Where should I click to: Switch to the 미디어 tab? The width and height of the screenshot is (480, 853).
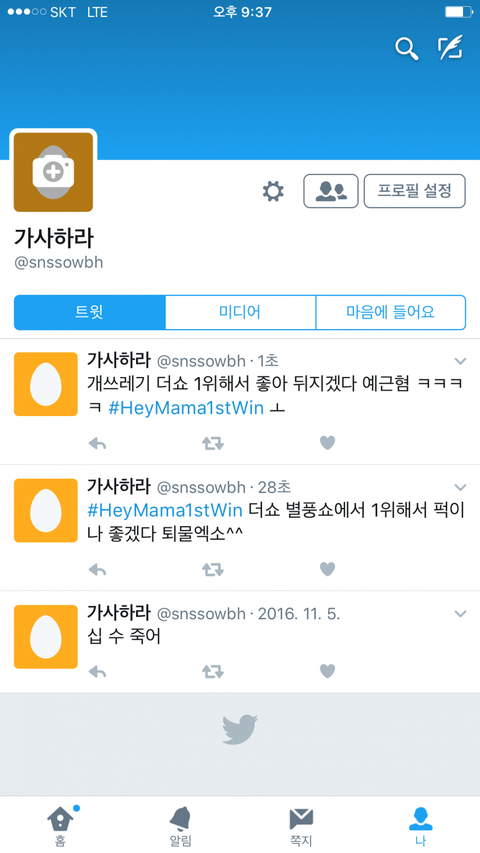click(240, 312)
